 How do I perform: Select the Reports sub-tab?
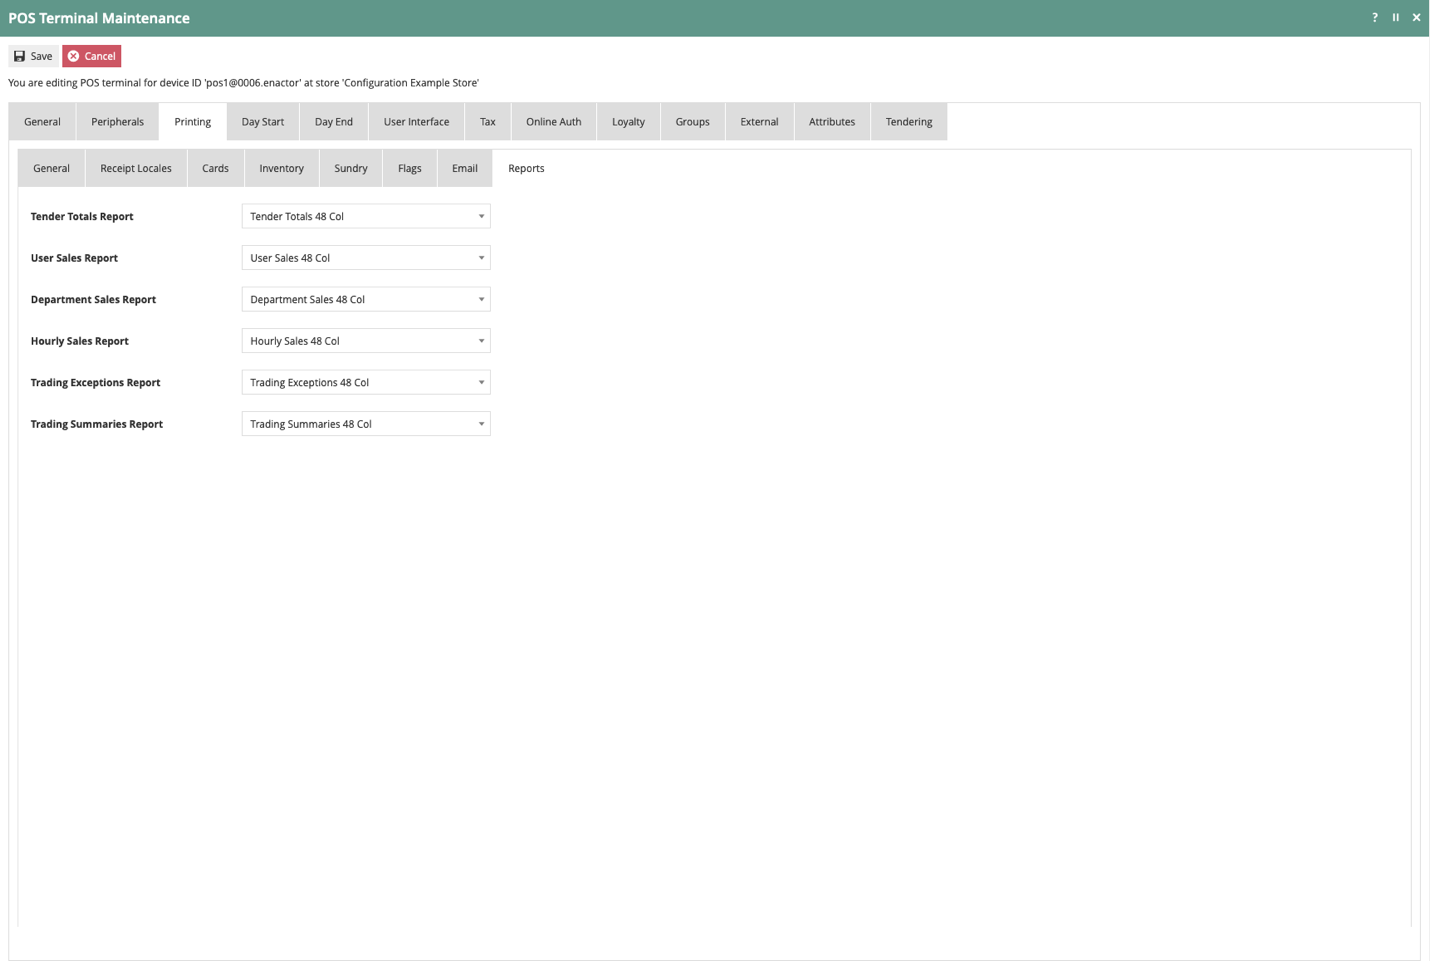[x=526, y=168]
